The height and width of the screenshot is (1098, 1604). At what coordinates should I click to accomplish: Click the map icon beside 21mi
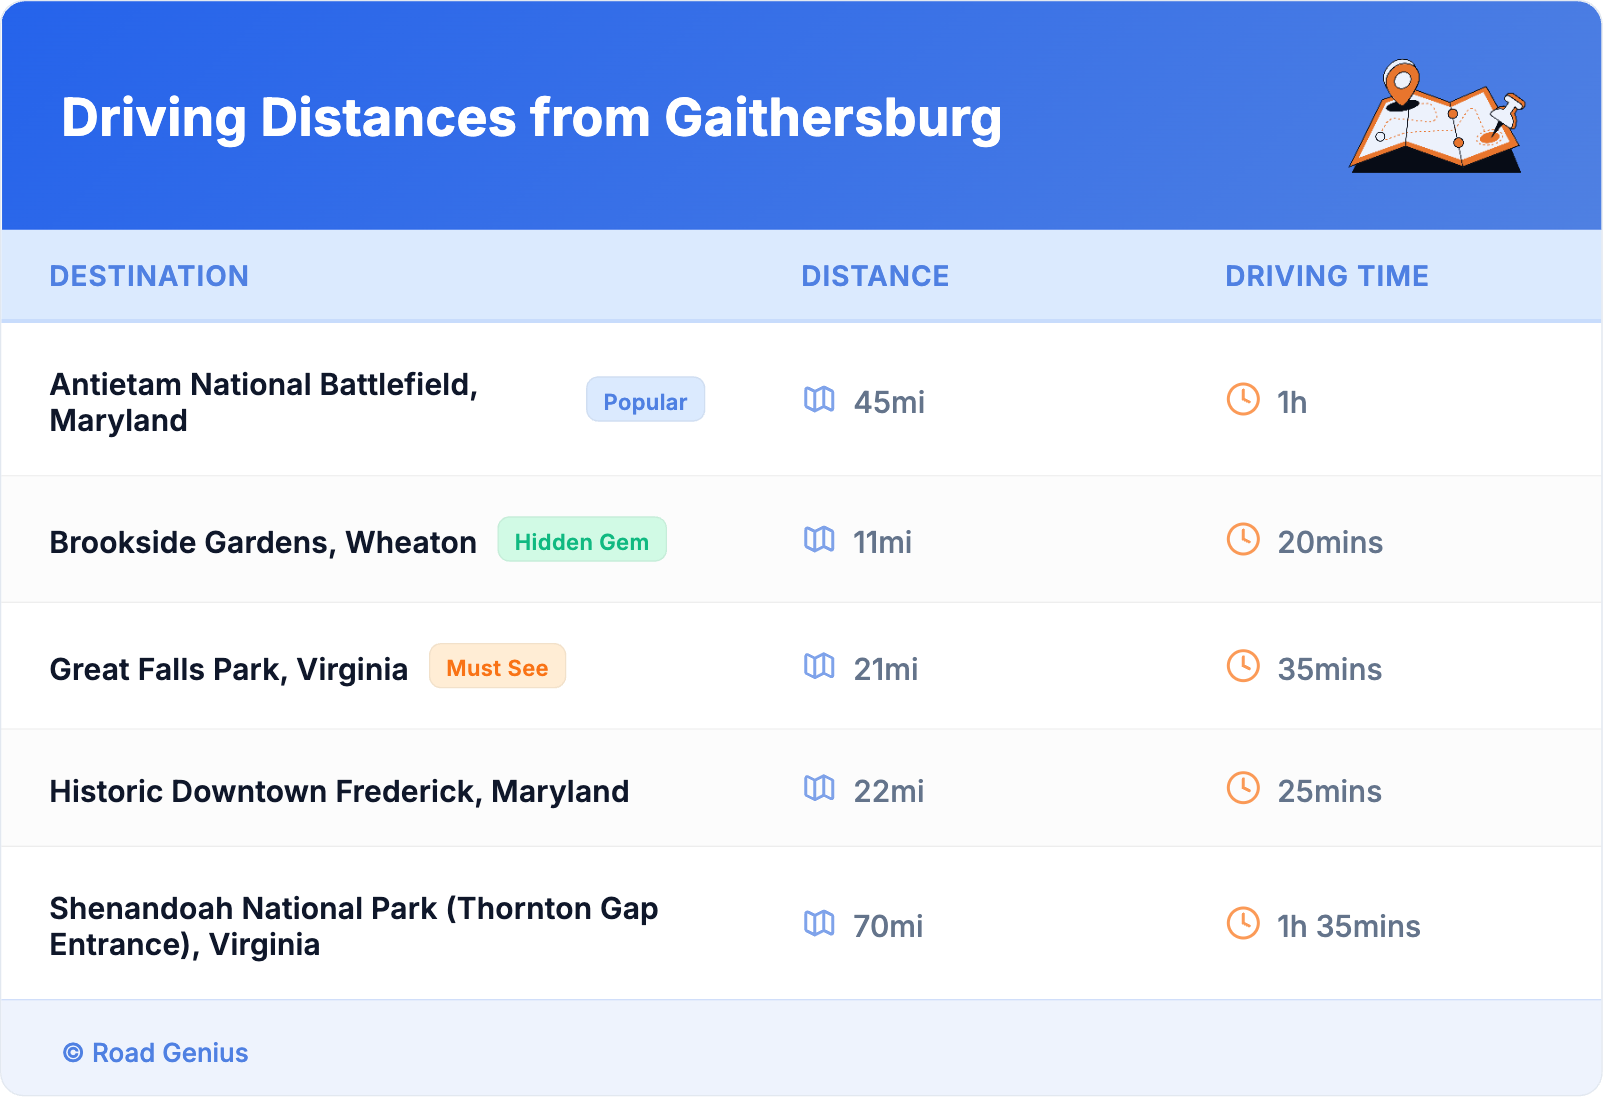[x=819, y=666]
